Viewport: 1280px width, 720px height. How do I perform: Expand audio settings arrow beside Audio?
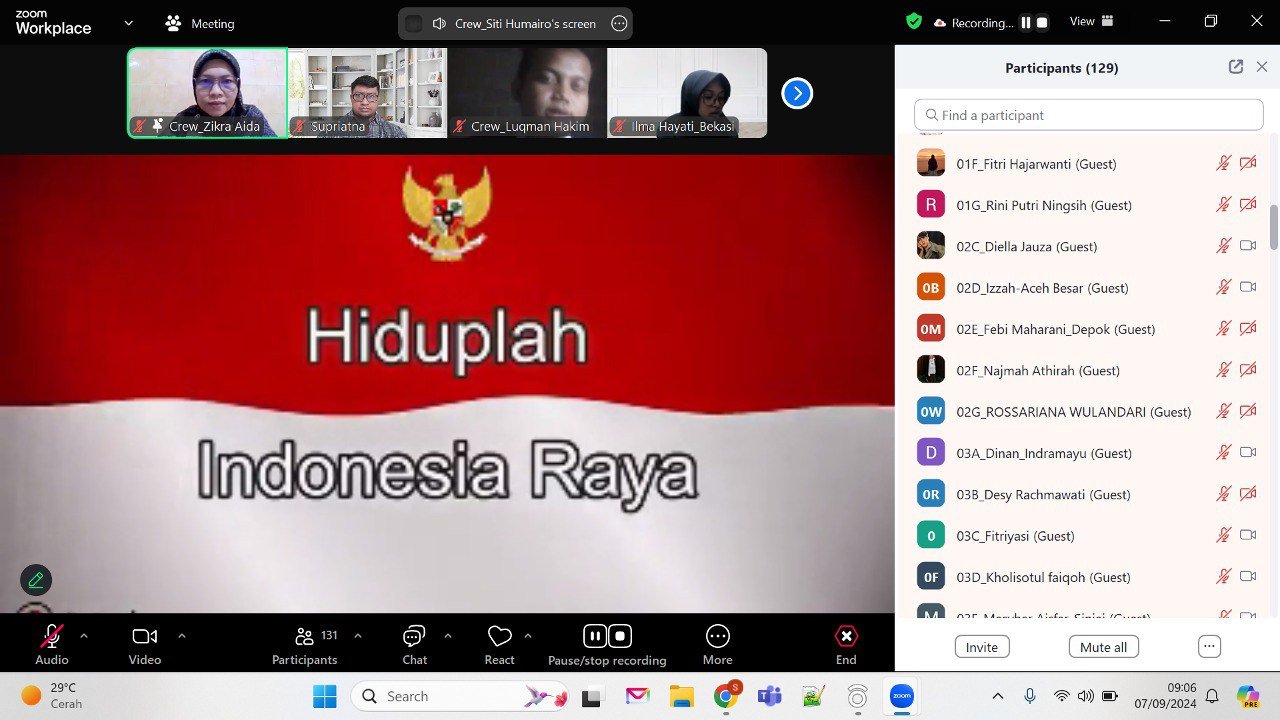click(84, 635)
